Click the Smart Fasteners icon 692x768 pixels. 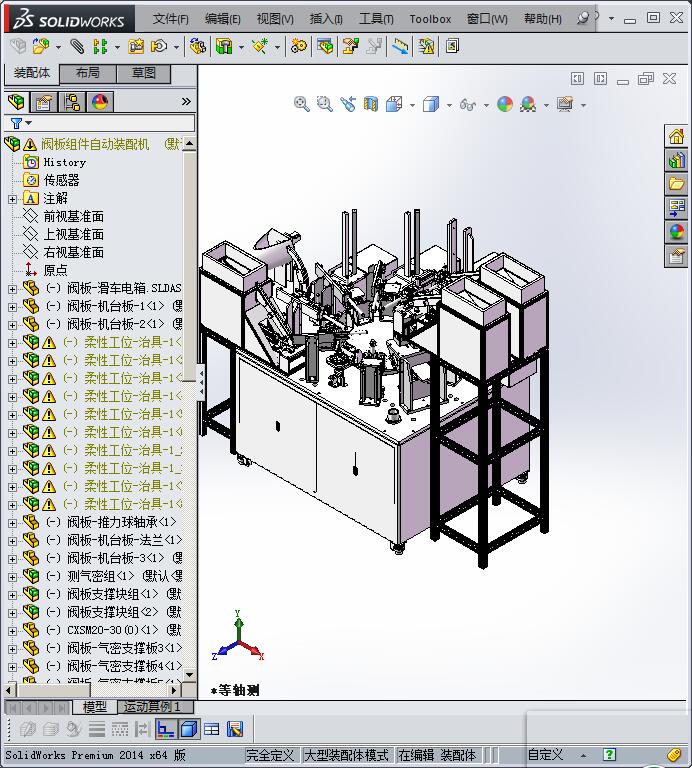136,47
